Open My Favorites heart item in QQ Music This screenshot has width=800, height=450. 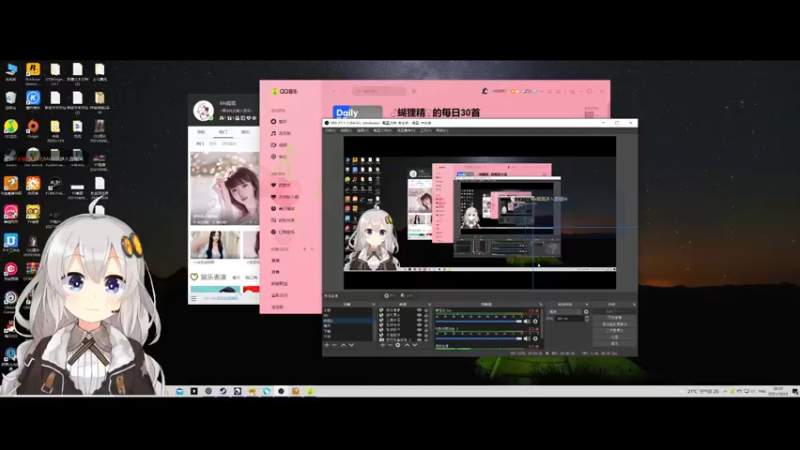(281, 185)
